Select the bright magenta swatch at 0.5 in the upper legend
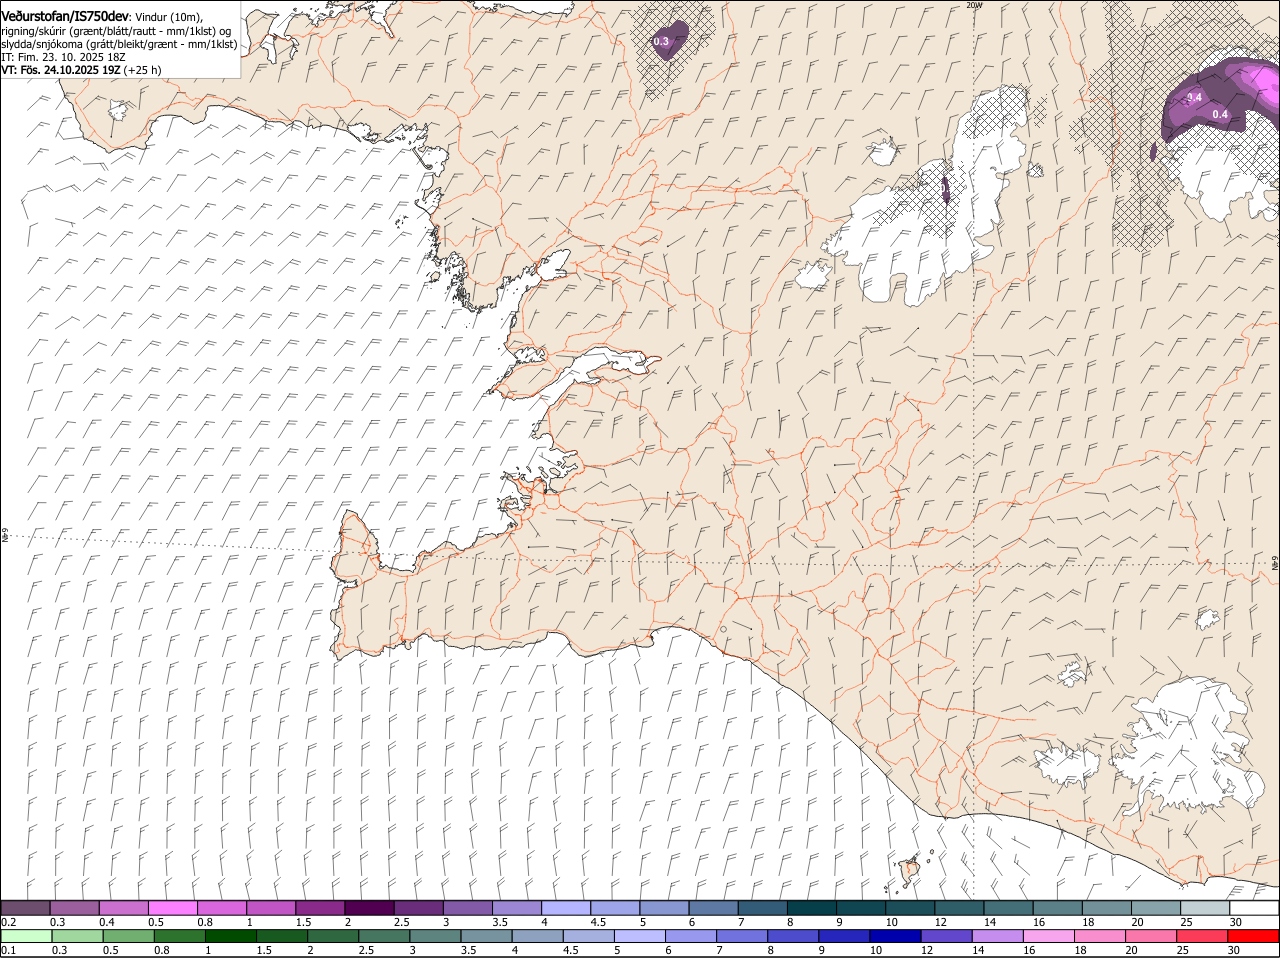 click(x=172, y=908)
